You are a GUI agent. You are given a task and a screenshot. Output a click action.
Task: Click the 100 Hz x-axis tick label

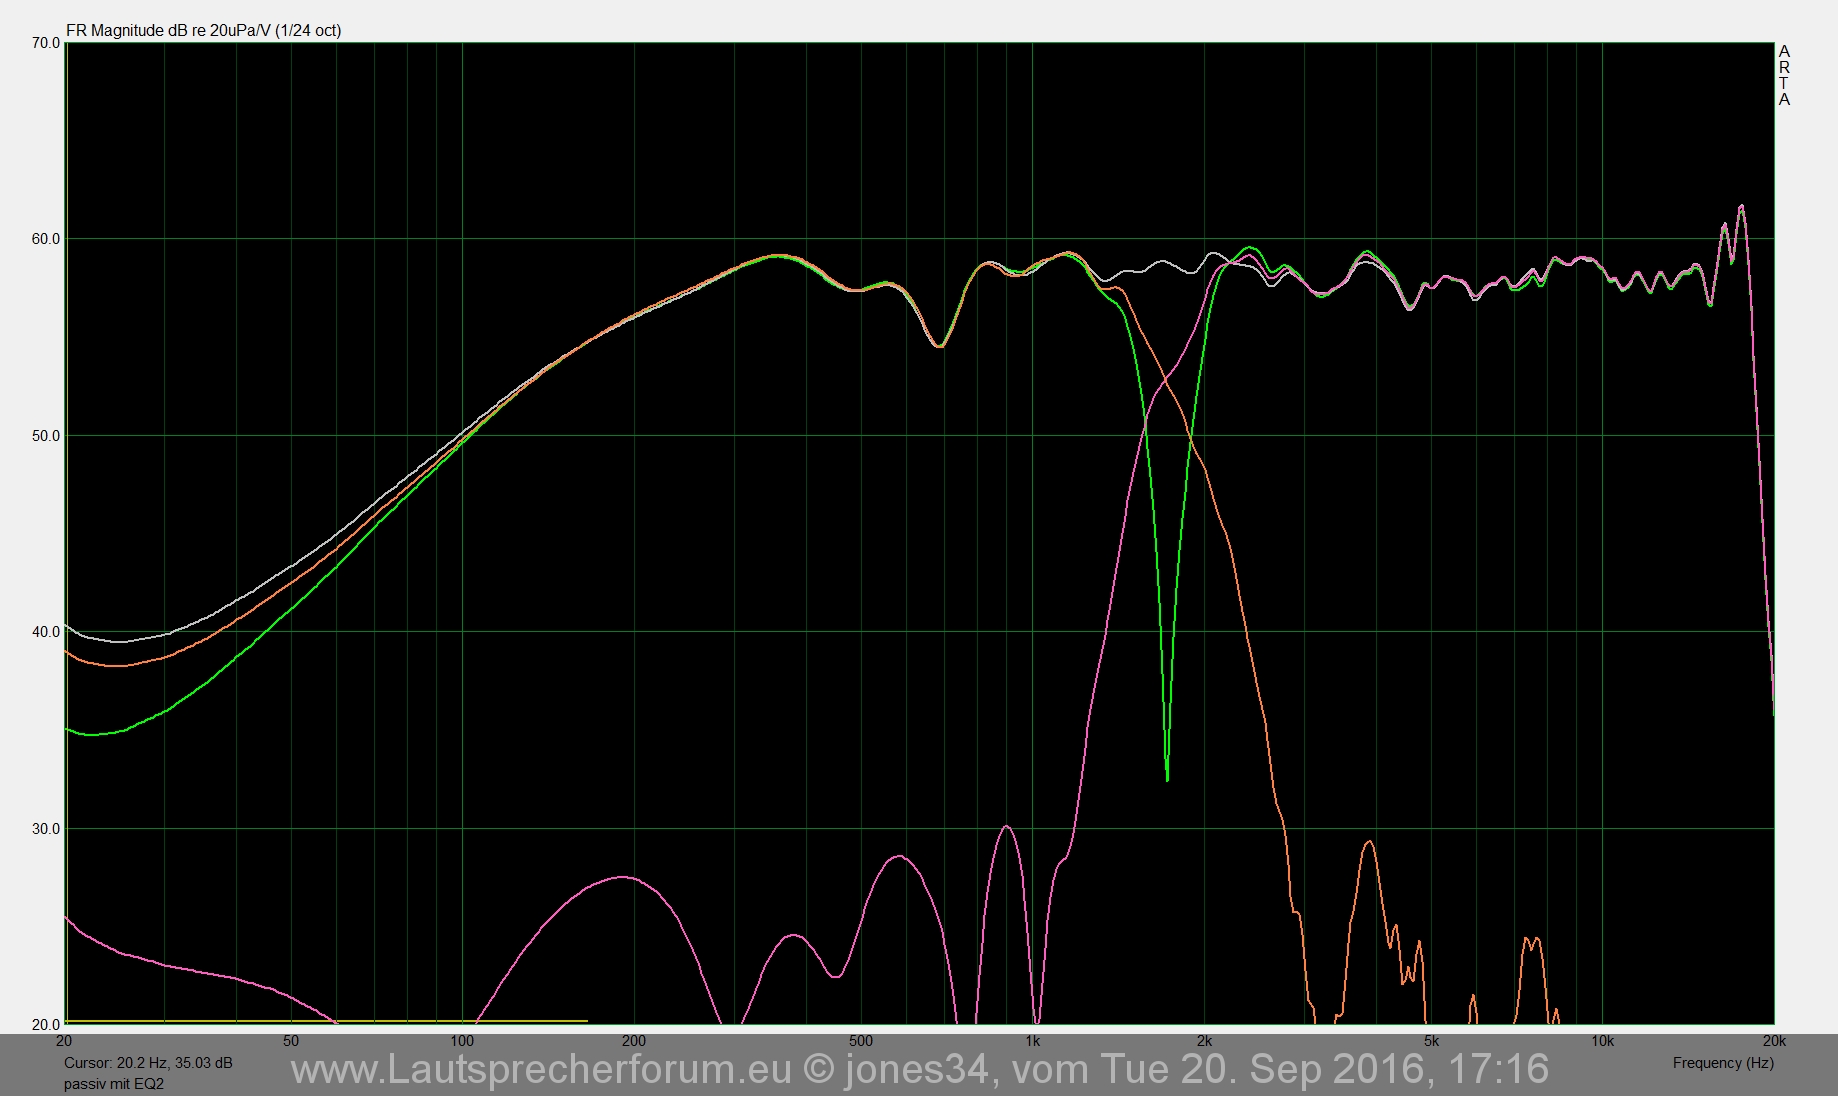[461, 1041]
